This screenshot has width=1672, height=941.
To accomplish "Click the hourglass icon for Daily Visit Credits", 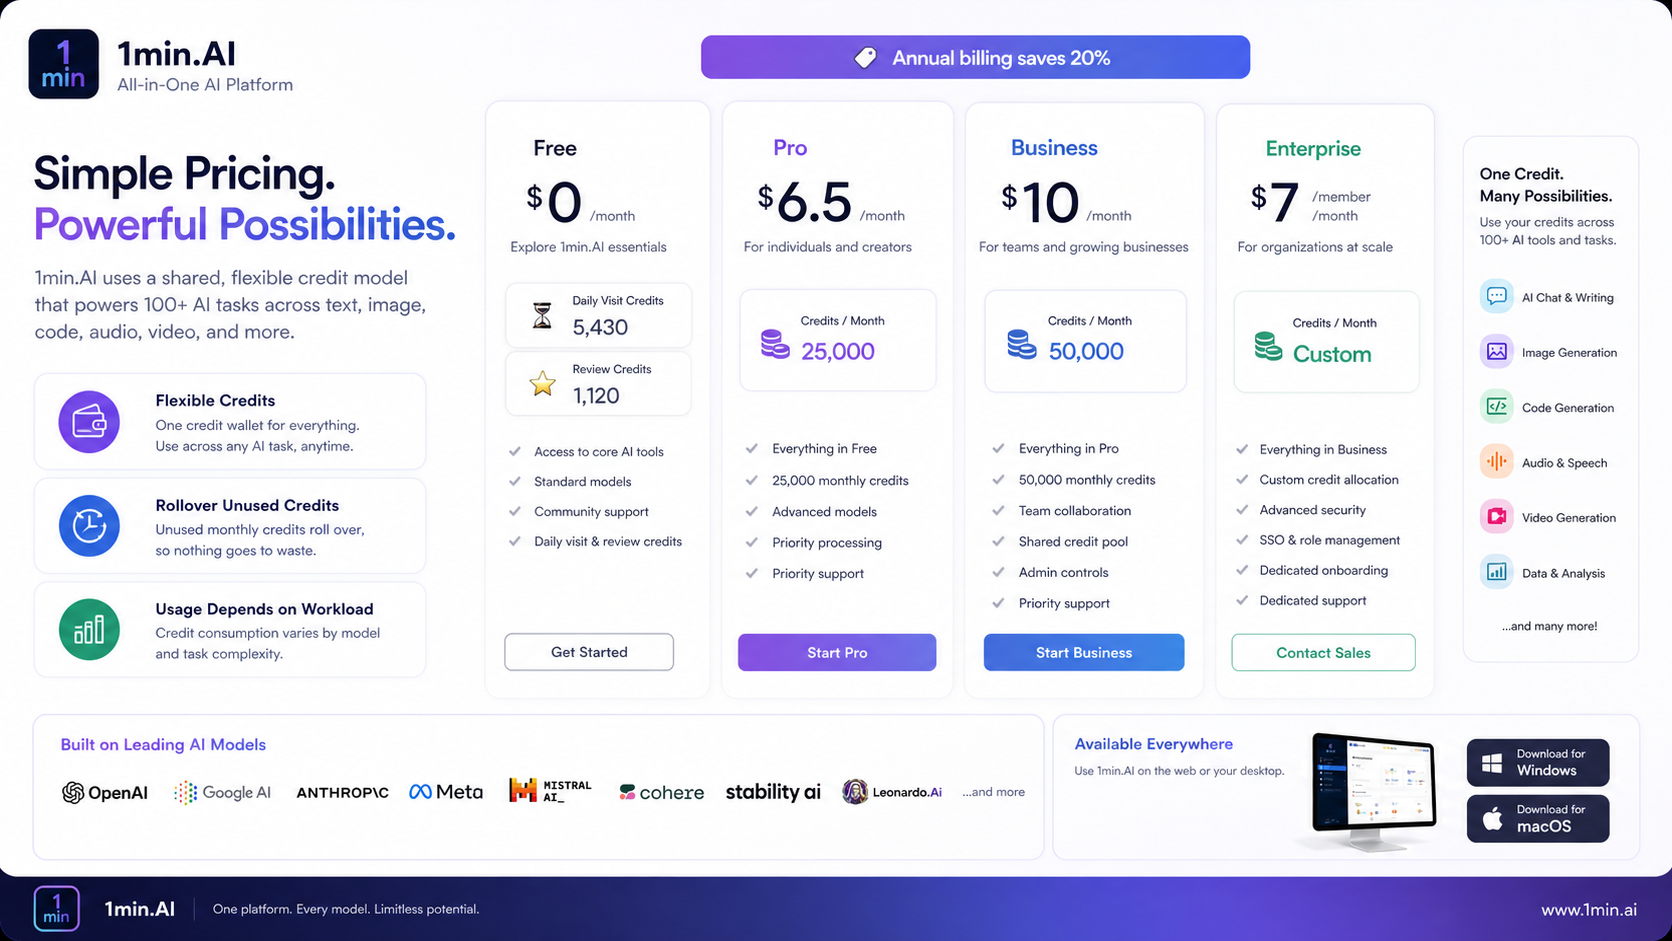I will pyautogui.click(x=542, y=316).
